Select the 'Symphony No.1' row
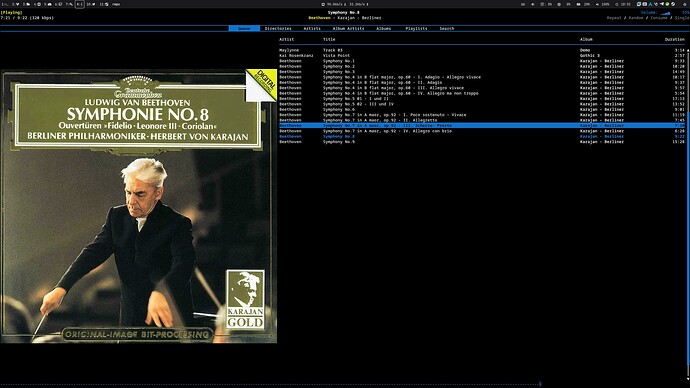 482,61
